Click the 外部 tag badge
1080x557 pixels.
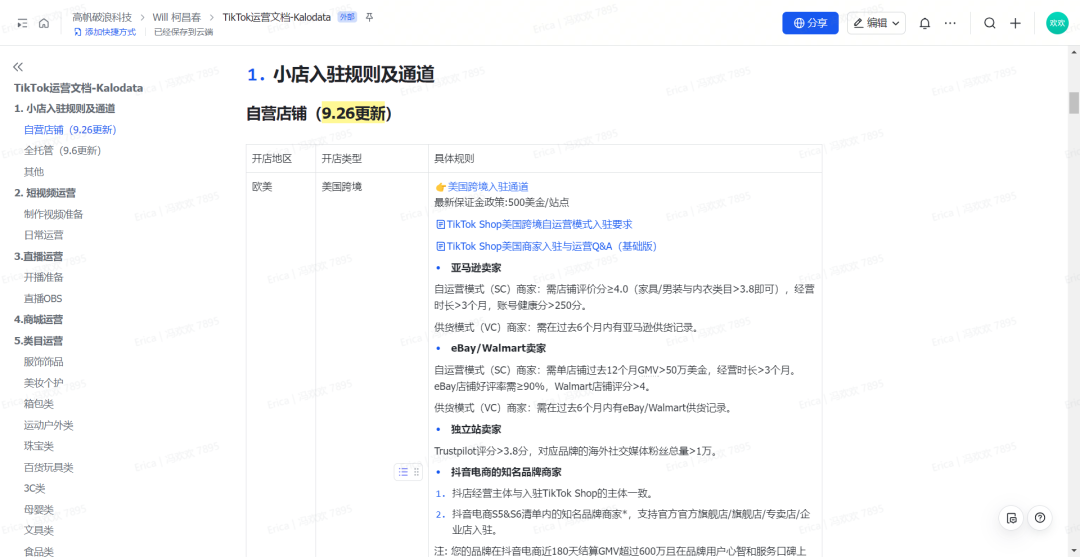pyautogui.click(x=348, y=17)
